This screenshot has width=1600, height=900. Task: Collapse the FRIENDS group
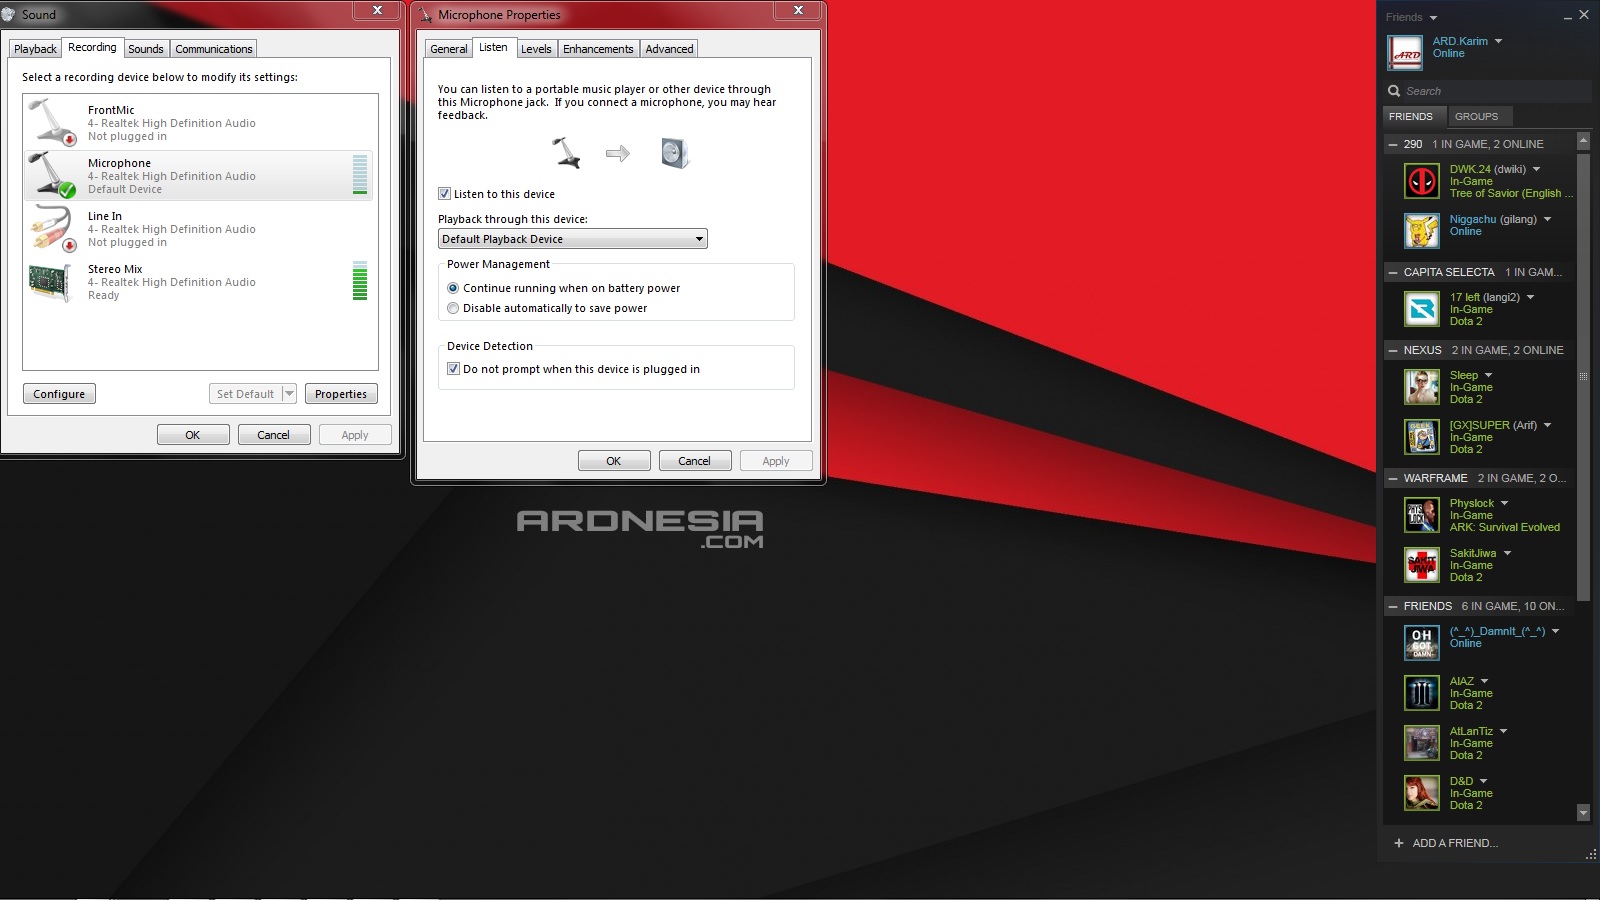point(1393,606)
